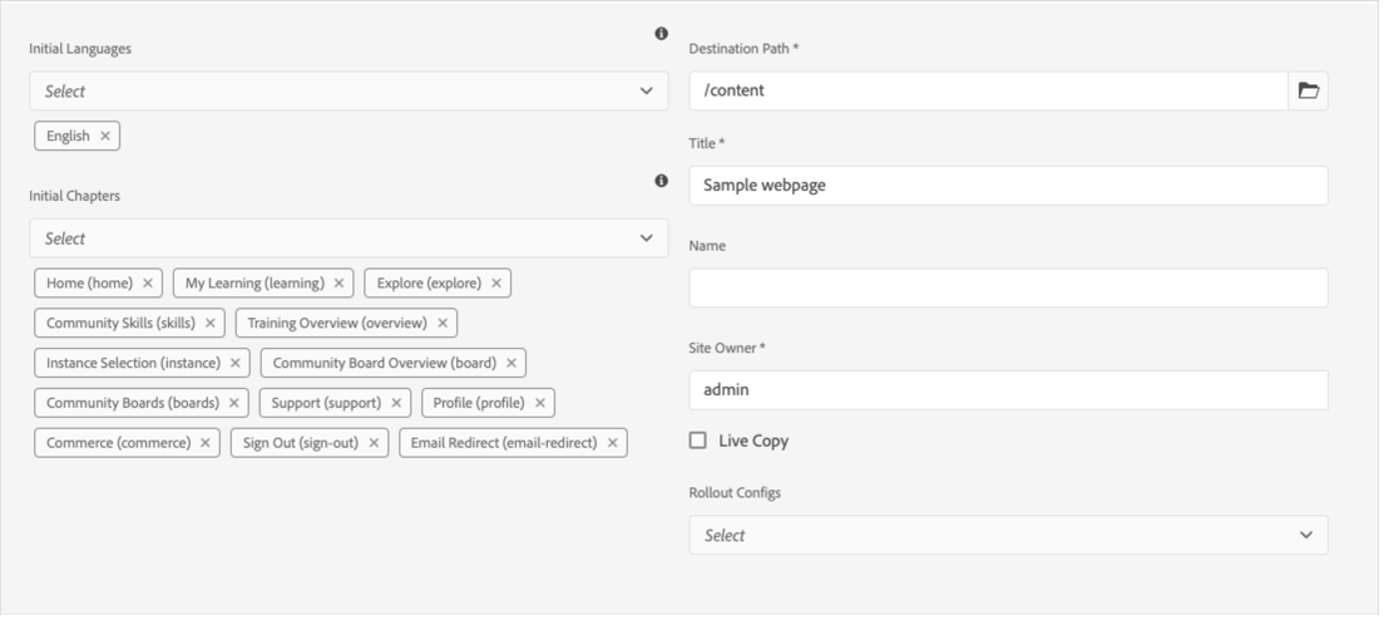Open the Destination Path folder browser icon

[x=1308, y=91]
